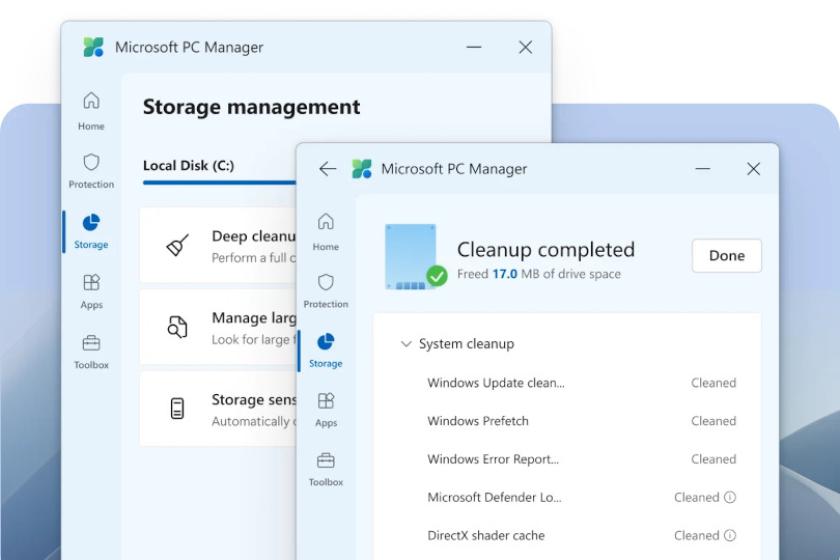Click PC Manager logo in front window title

click(x=362, y=169)
